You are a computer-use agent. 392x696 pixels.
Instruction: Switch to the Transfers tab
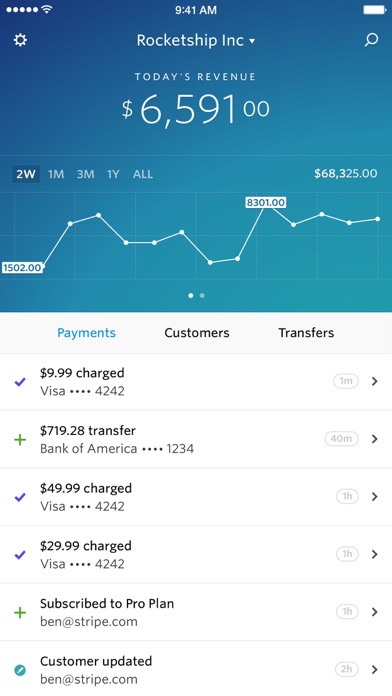click(x=306, y=333)
